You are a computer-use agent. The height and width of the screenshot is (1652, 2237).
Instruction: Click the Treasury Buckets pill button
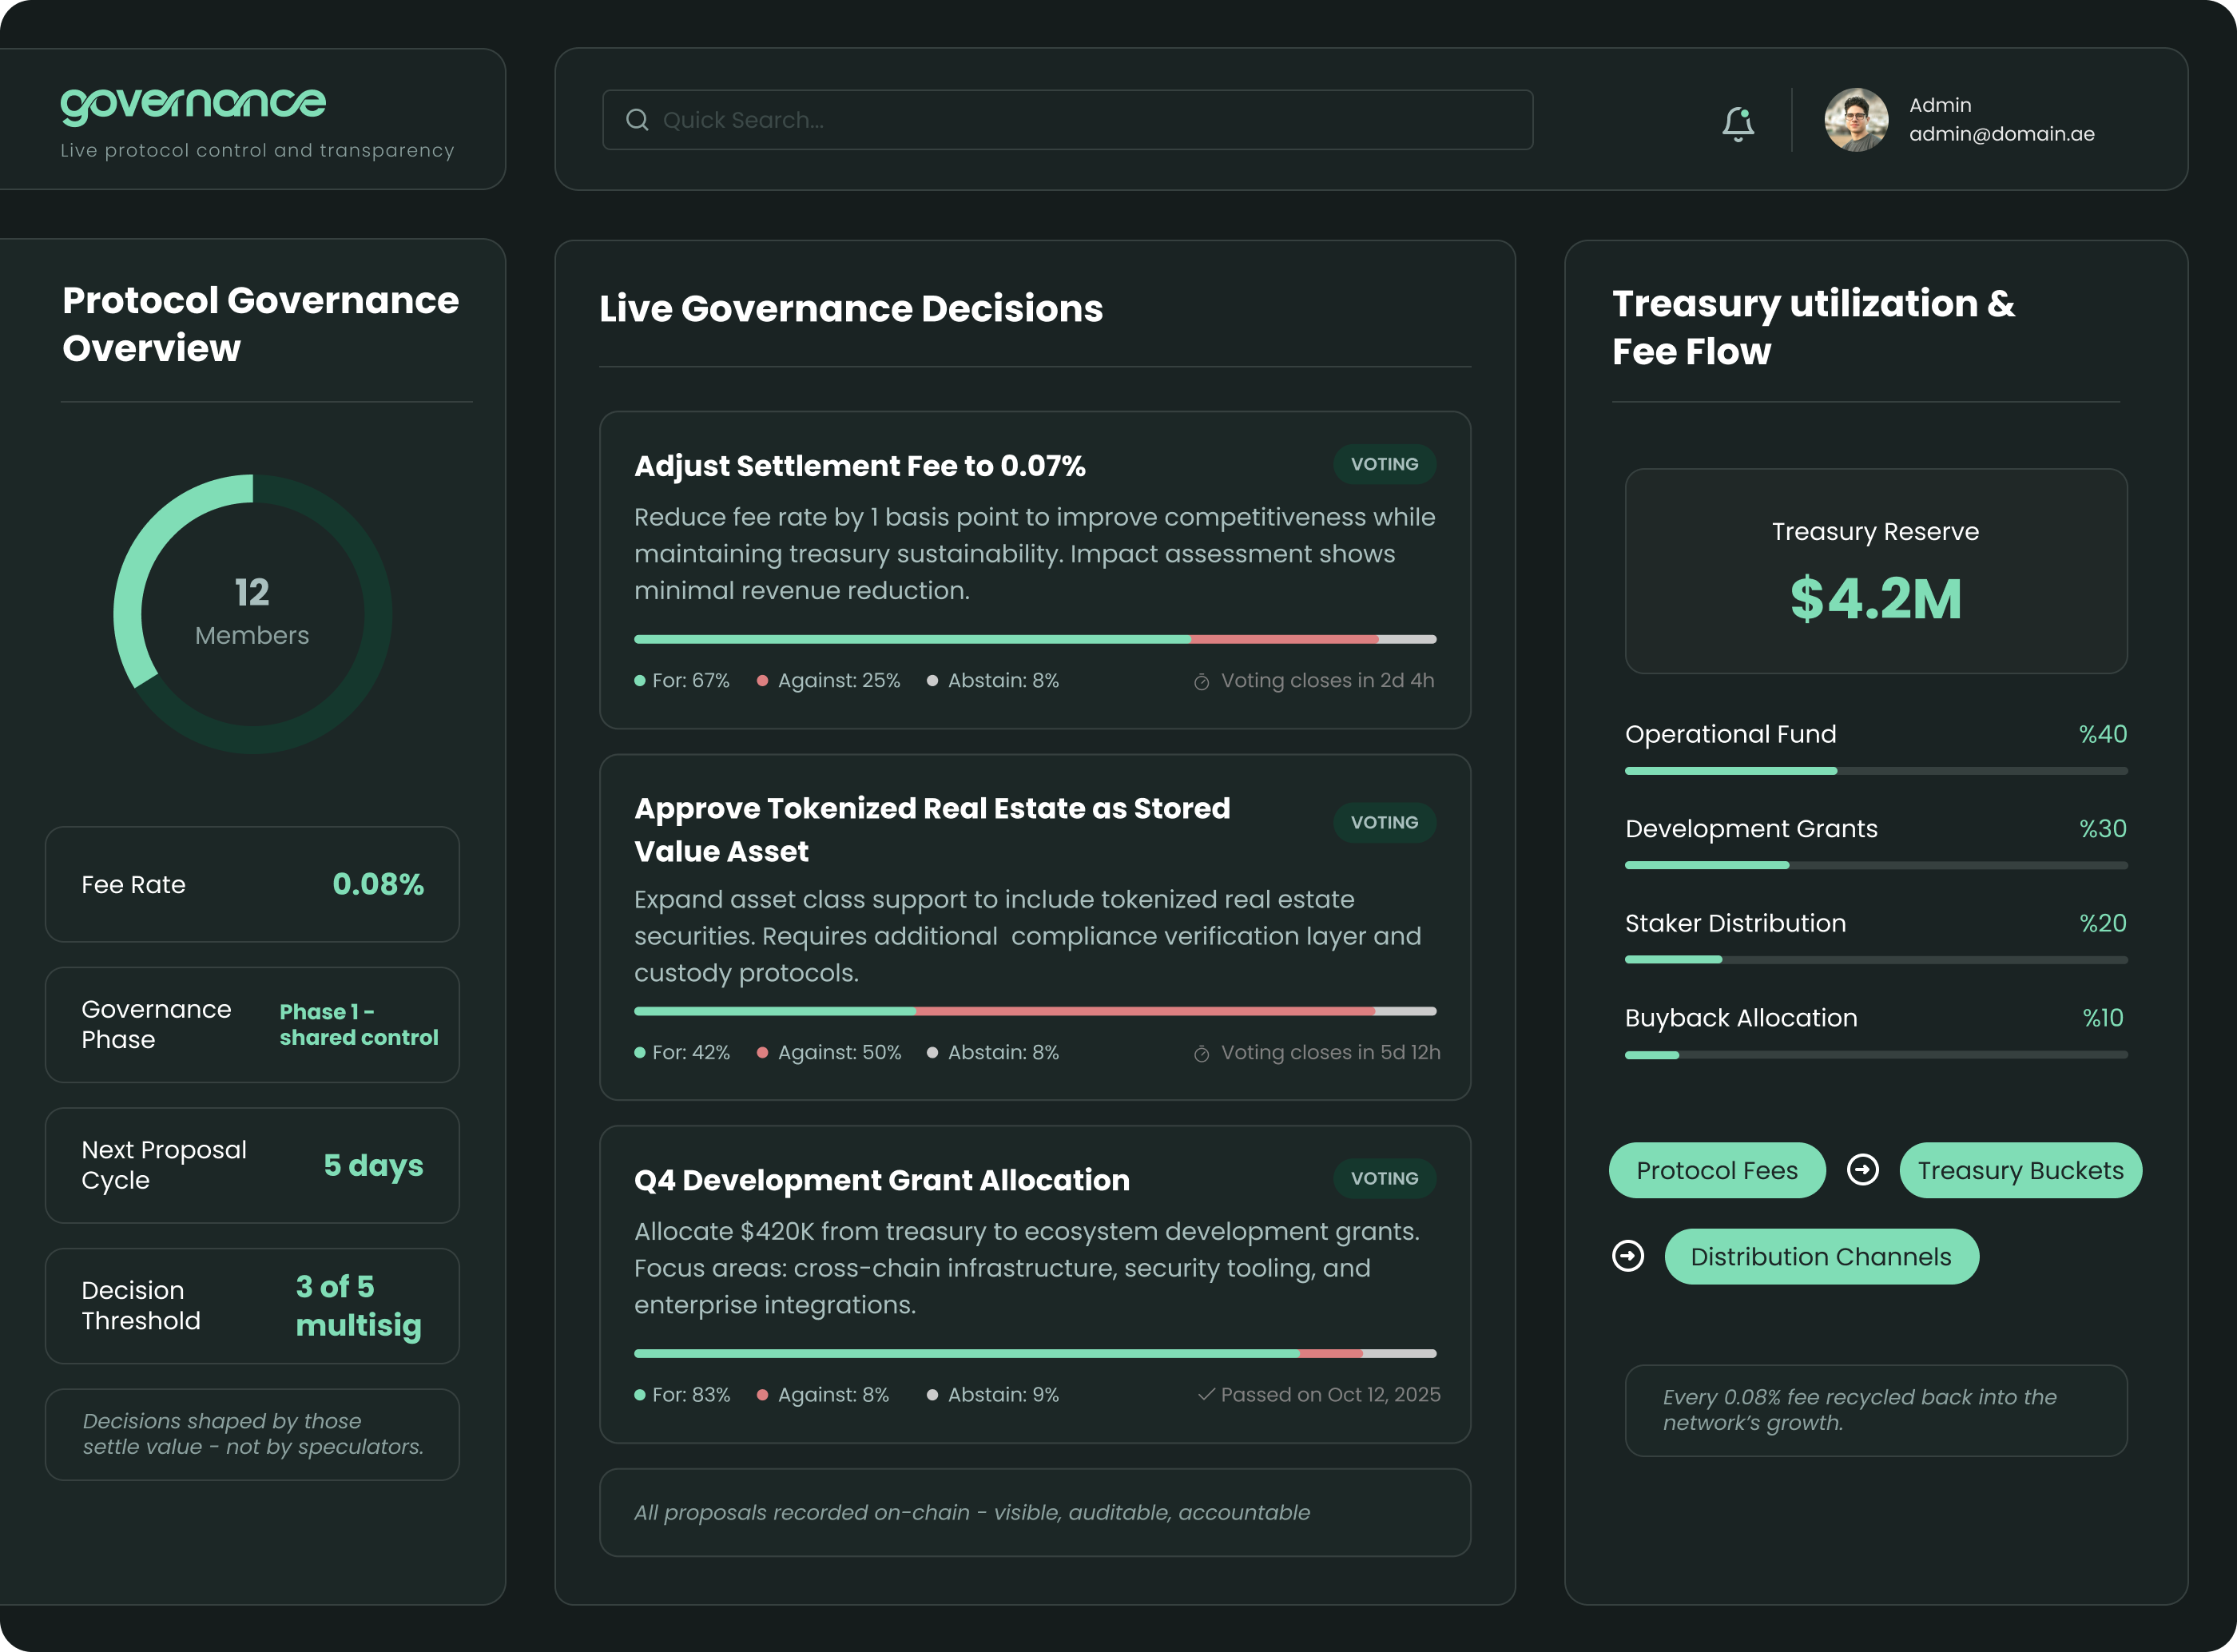coord(2020,1170)
